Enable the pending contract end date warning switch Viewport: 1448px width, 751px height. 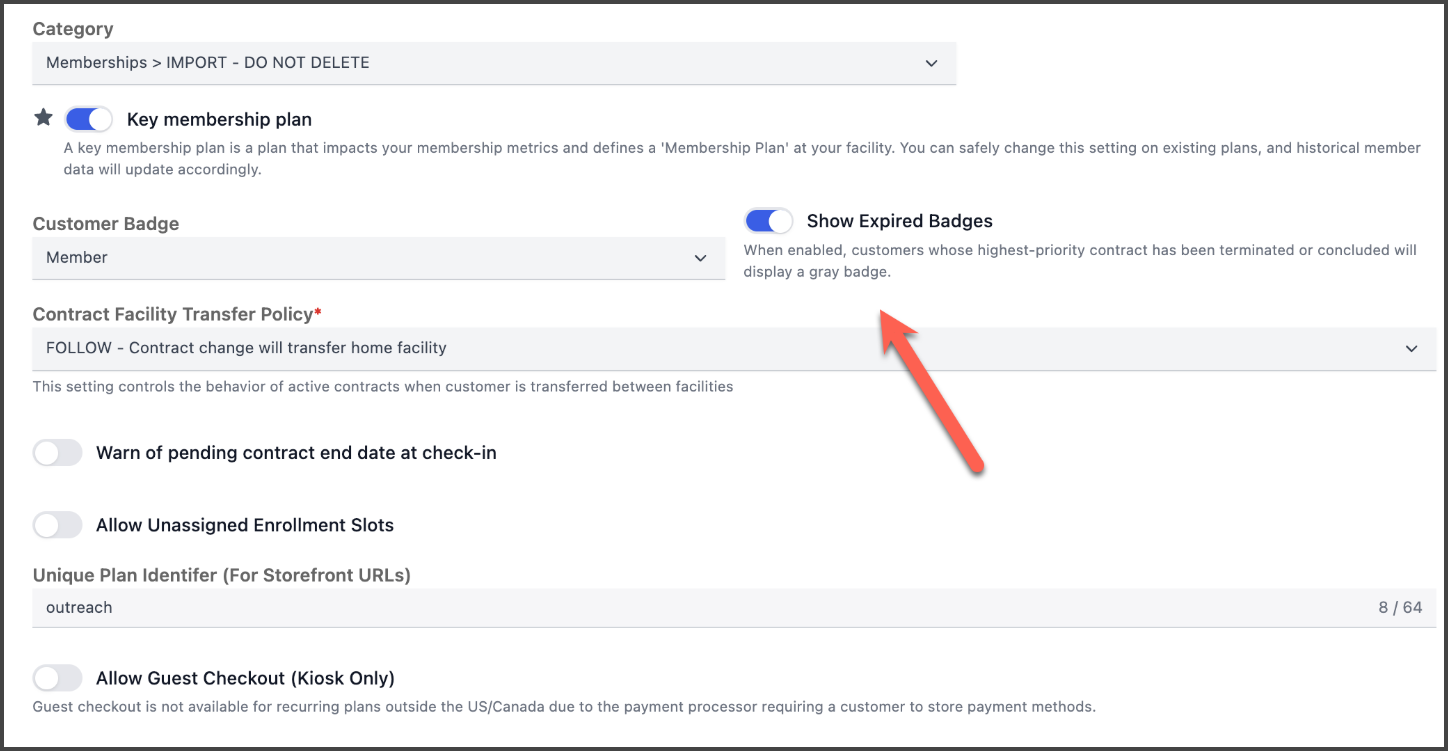click(58, 453)
